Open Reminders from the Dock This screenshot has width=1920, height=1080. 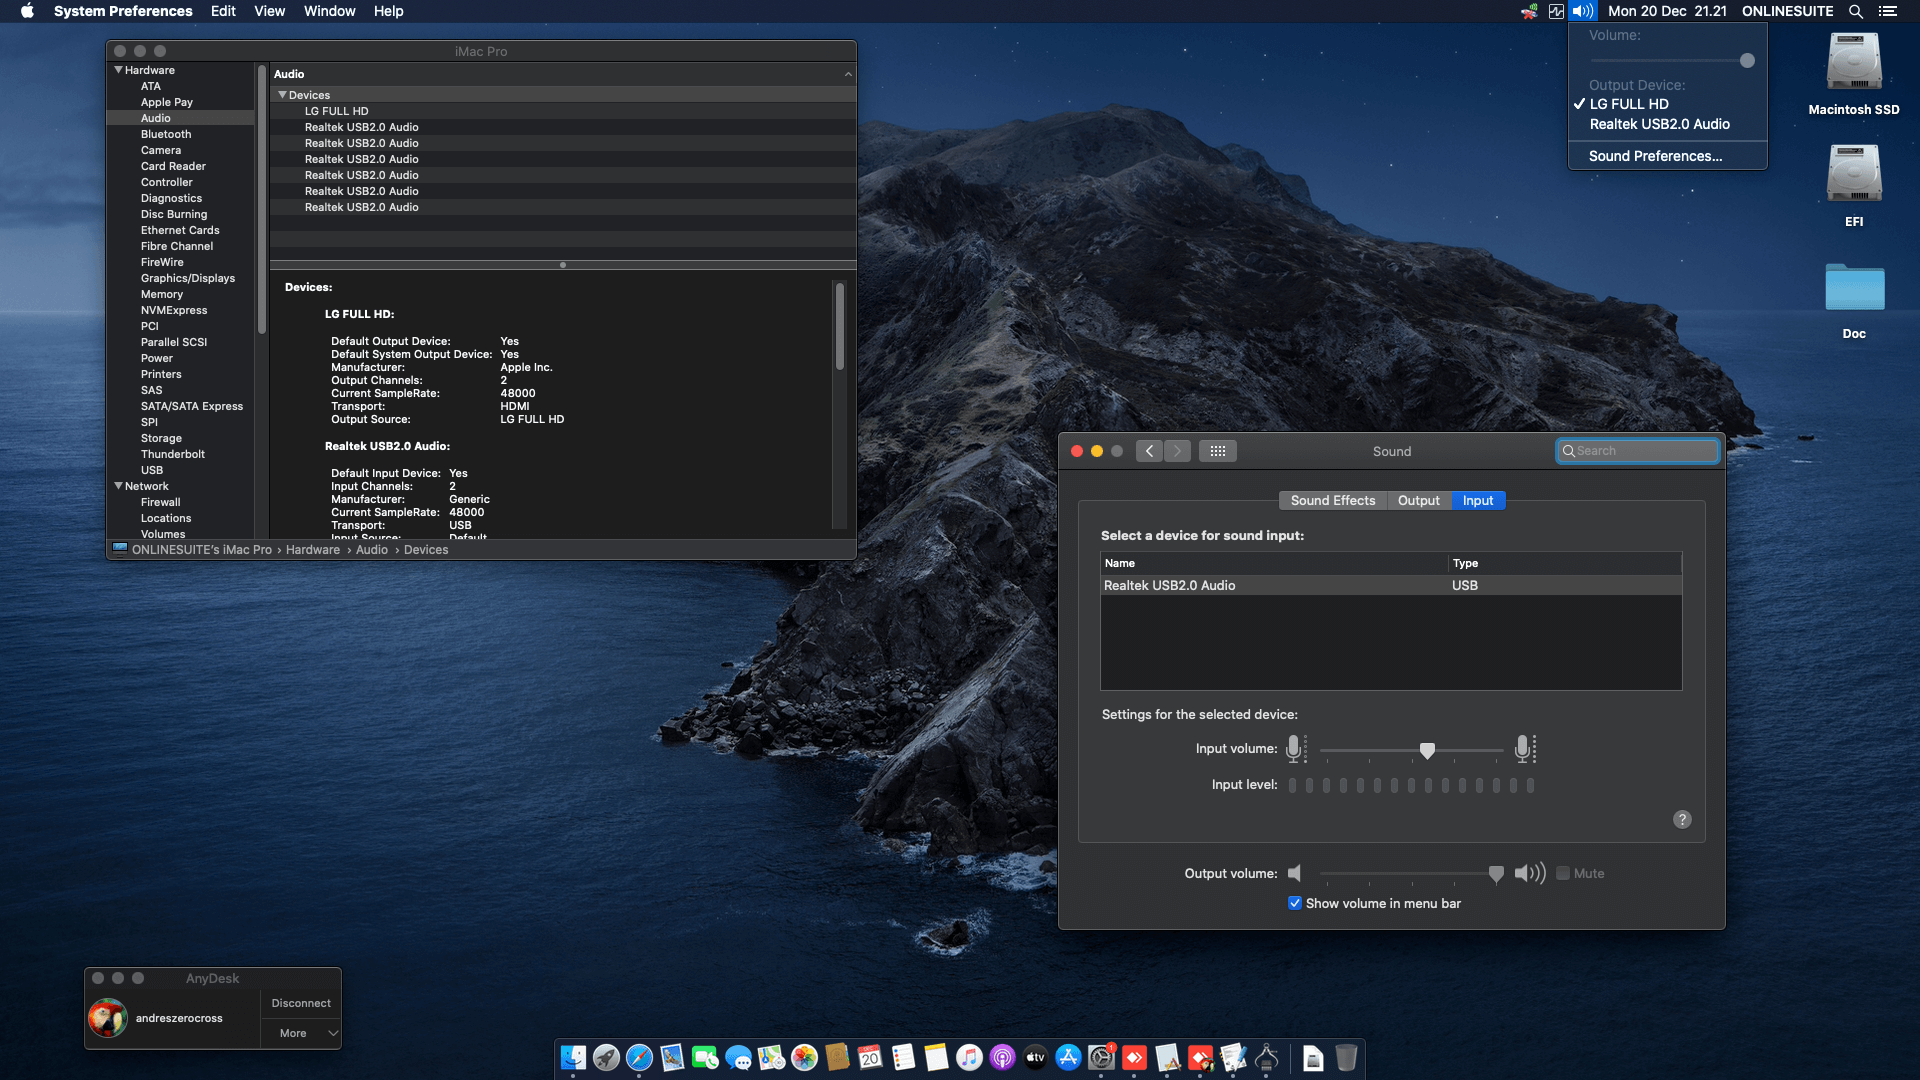click(x=903, y=1057)
